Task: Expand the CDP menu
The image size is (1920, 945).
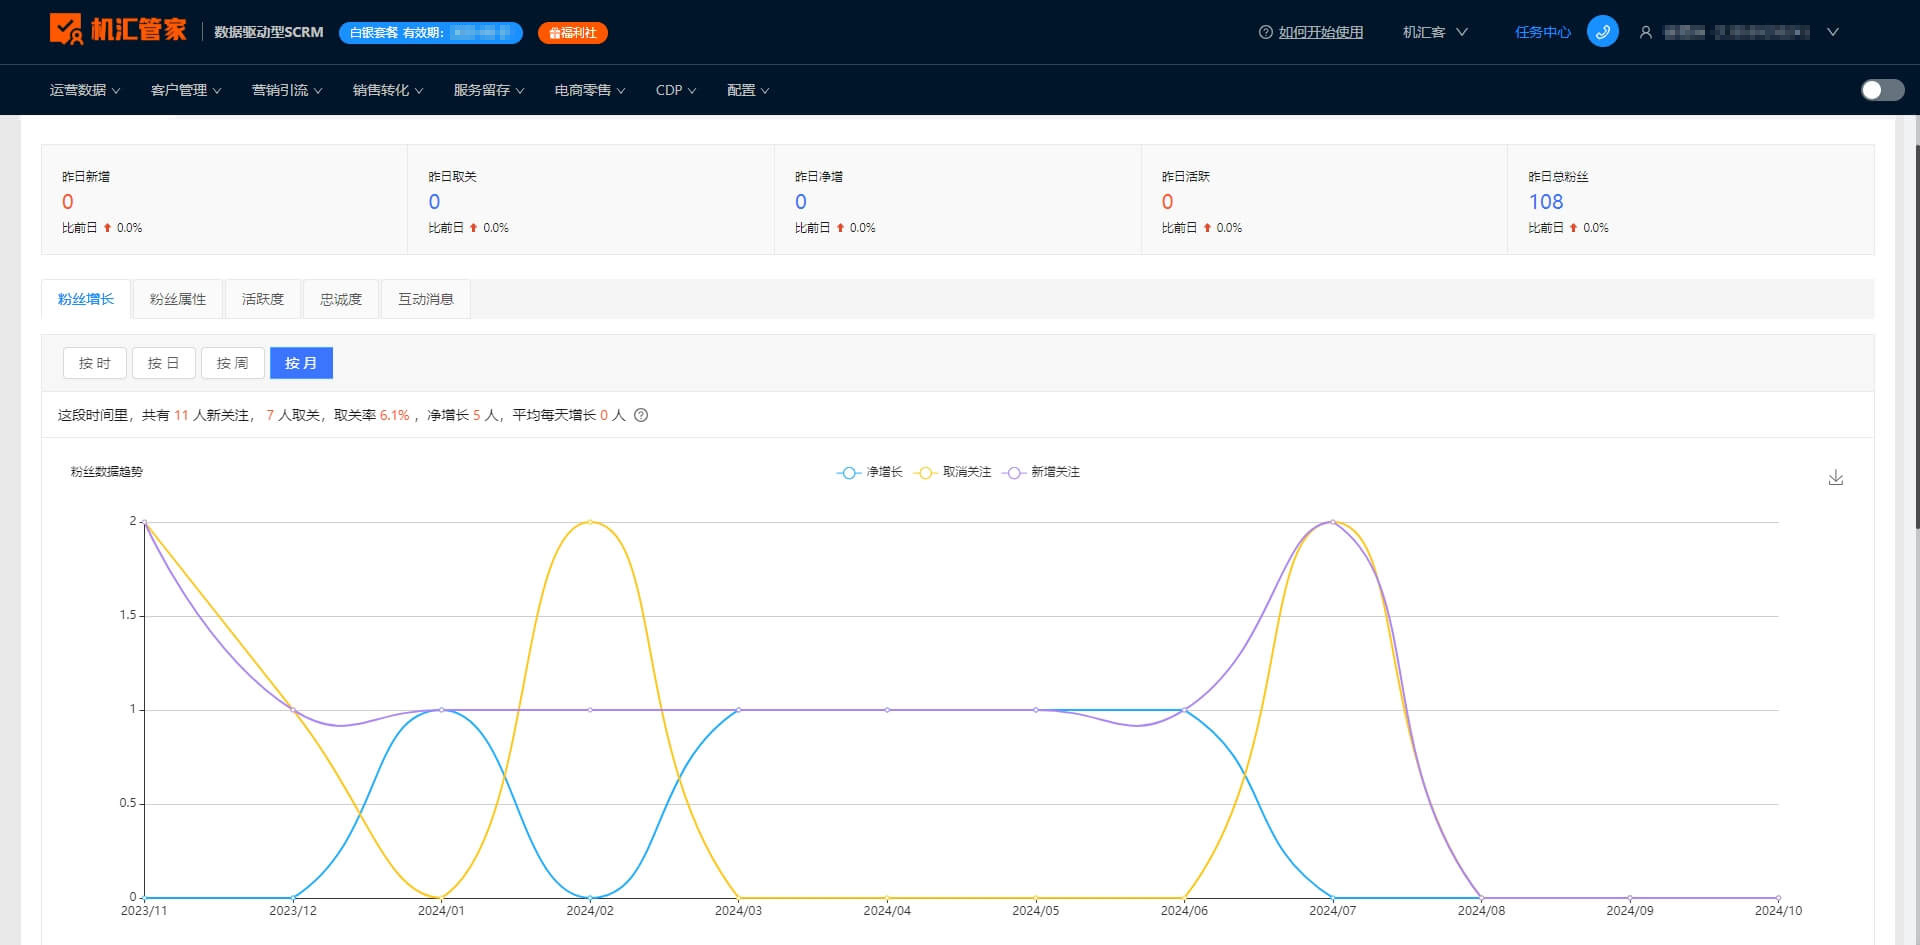Action: click(x=676, y=90)
